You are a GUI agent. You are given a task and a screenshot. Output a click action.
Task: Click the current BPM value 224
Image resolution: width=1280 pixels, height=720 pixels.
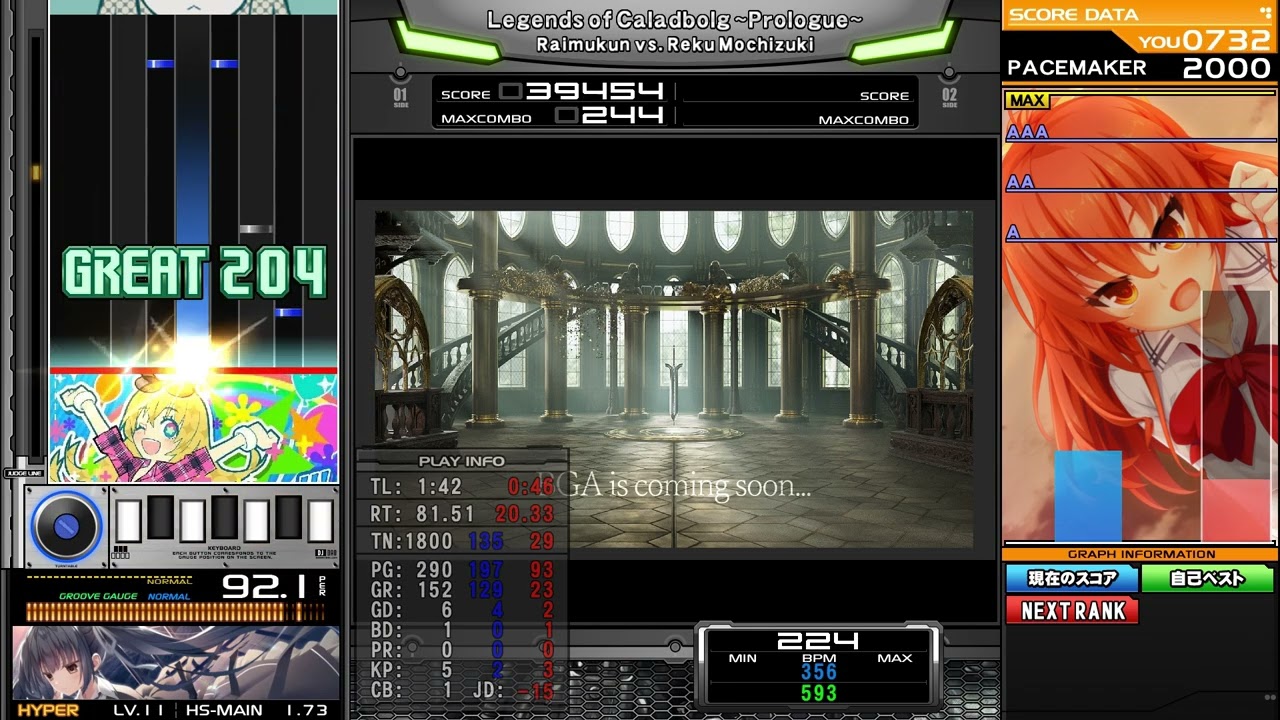click(818, 640)
